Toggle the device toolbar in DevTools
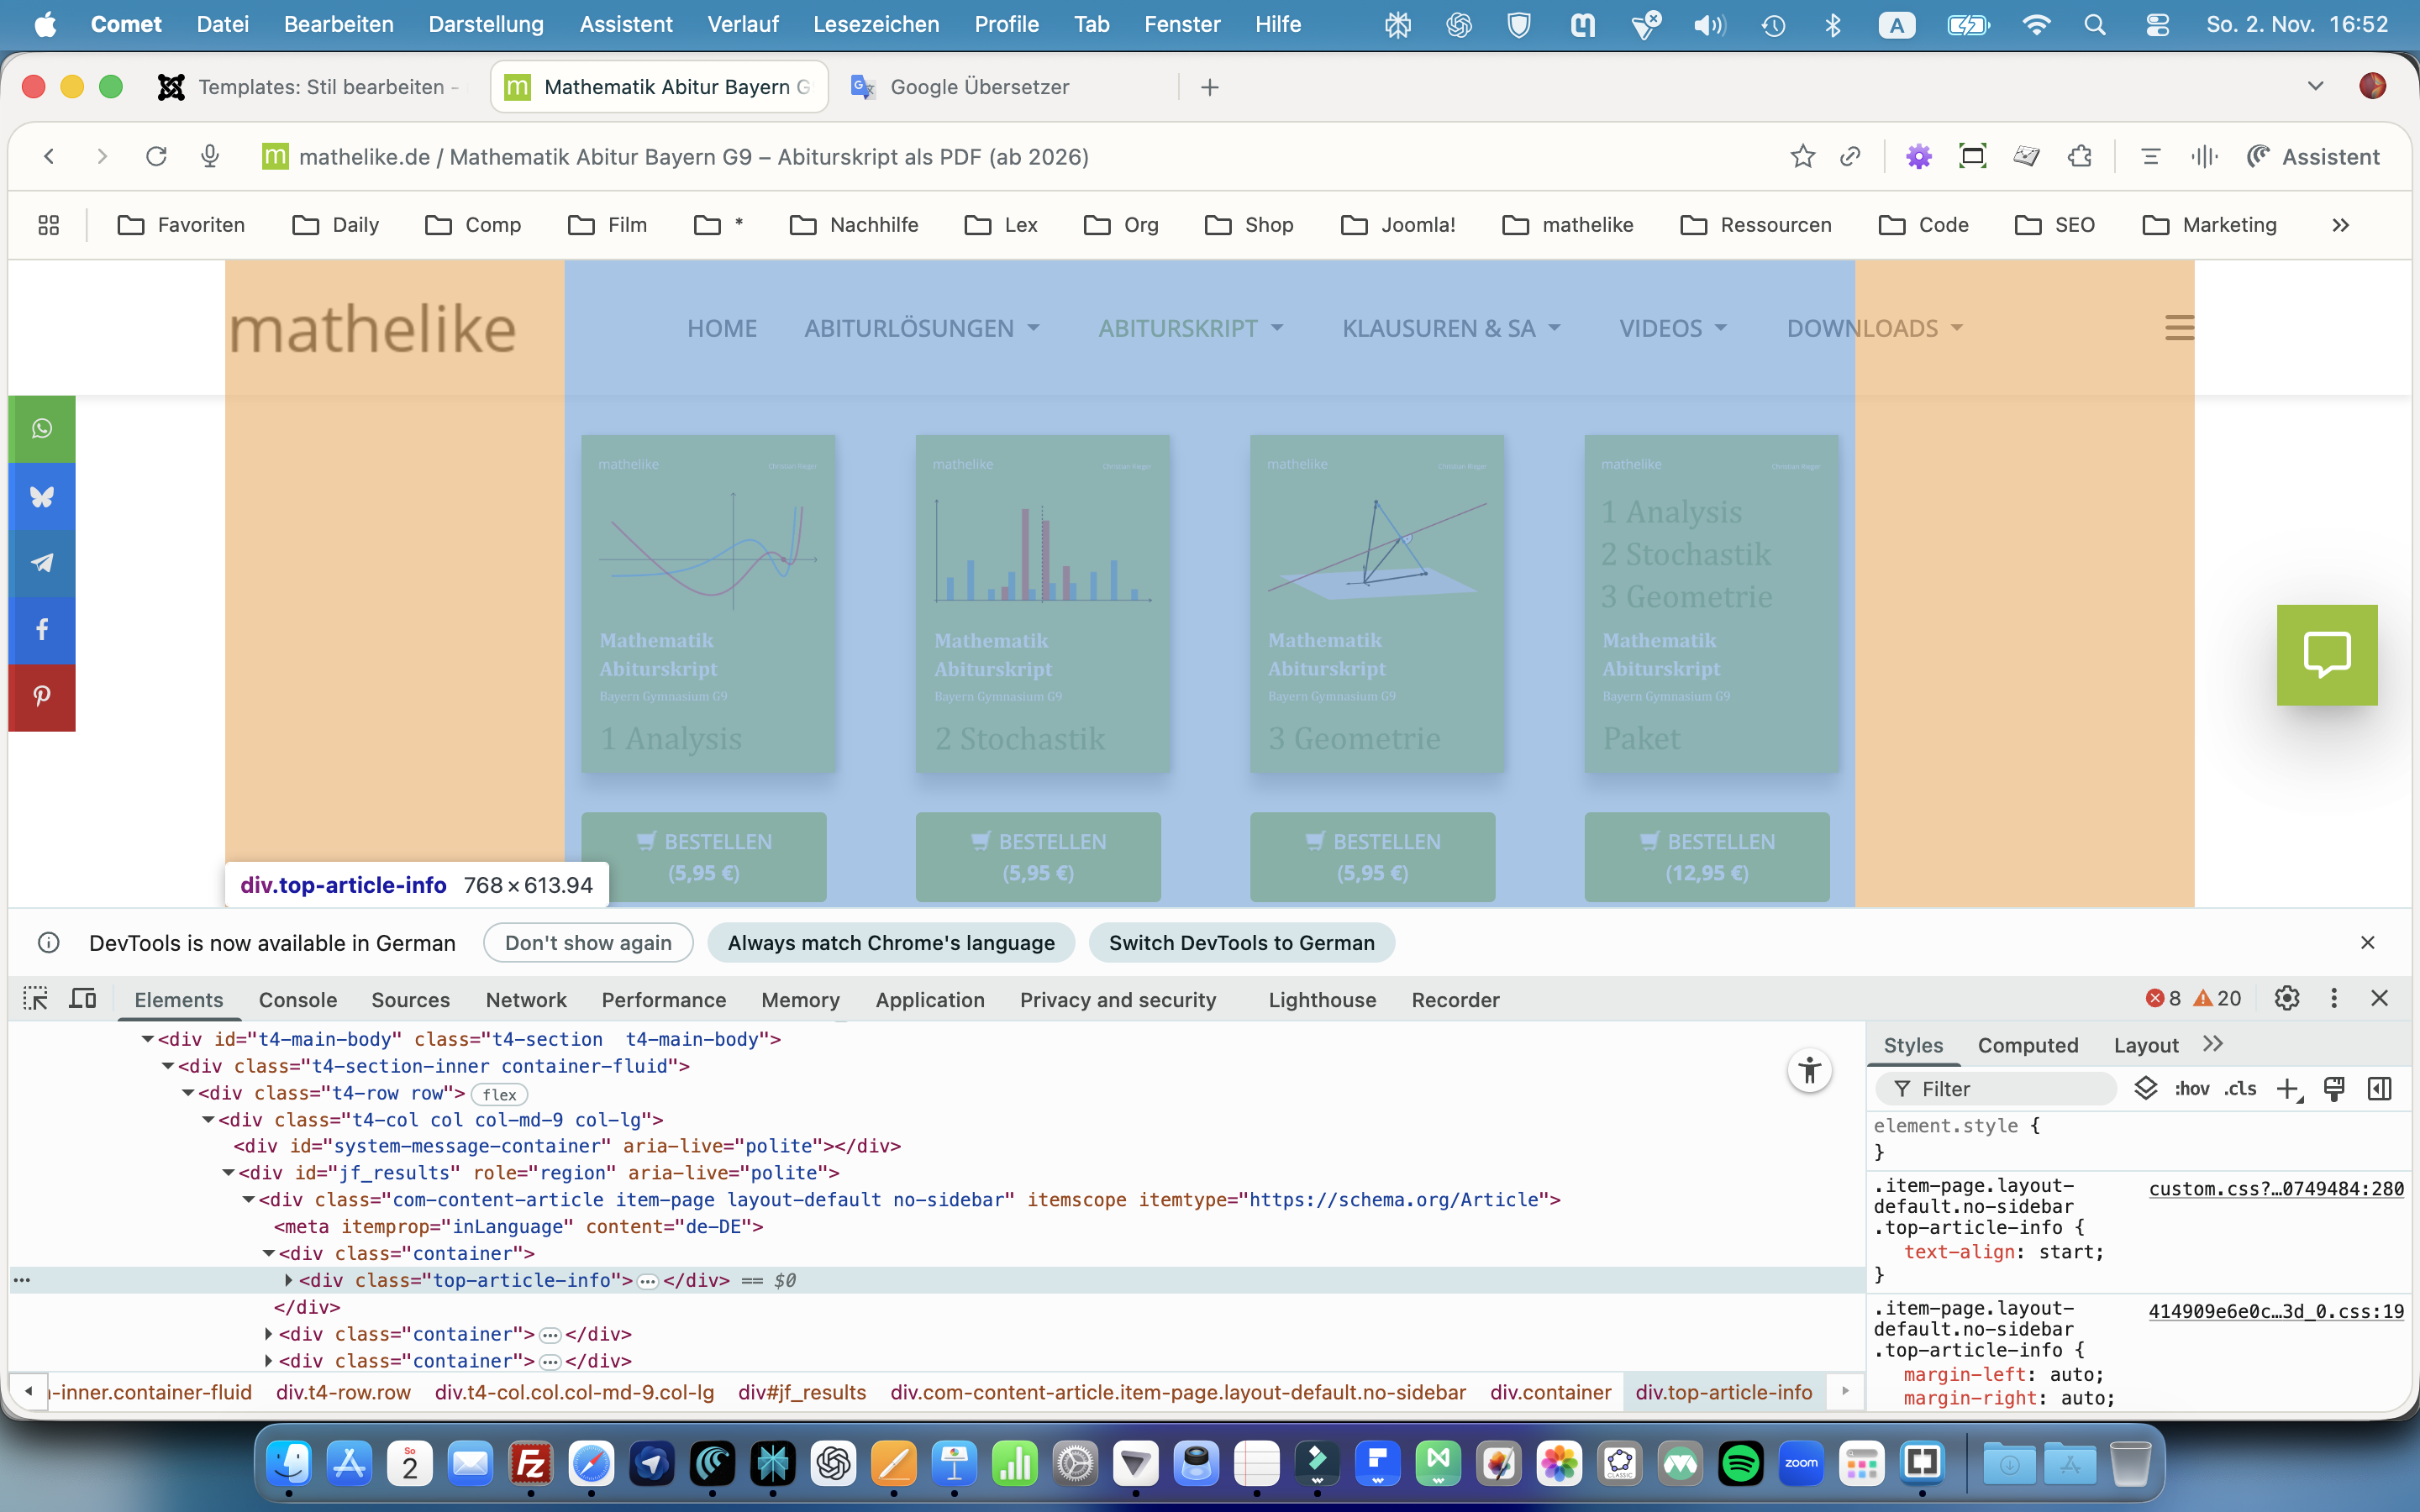 (x=83, y=998)
